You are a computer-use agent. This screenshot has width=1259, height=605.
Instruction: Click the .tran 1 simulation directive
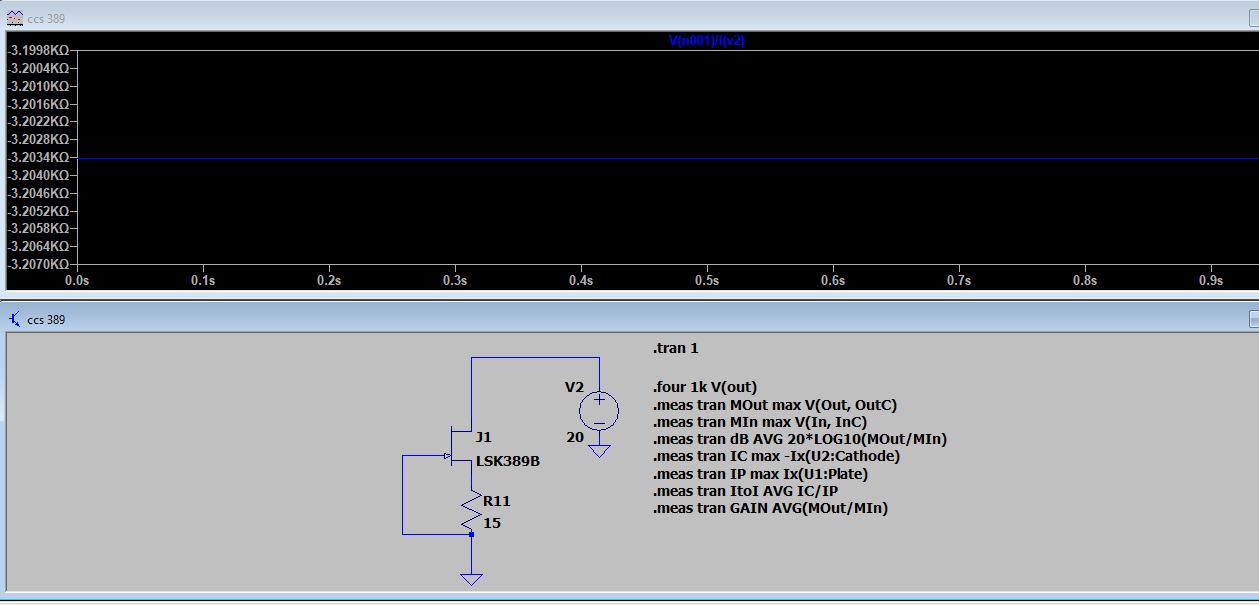tap(676, 349)
